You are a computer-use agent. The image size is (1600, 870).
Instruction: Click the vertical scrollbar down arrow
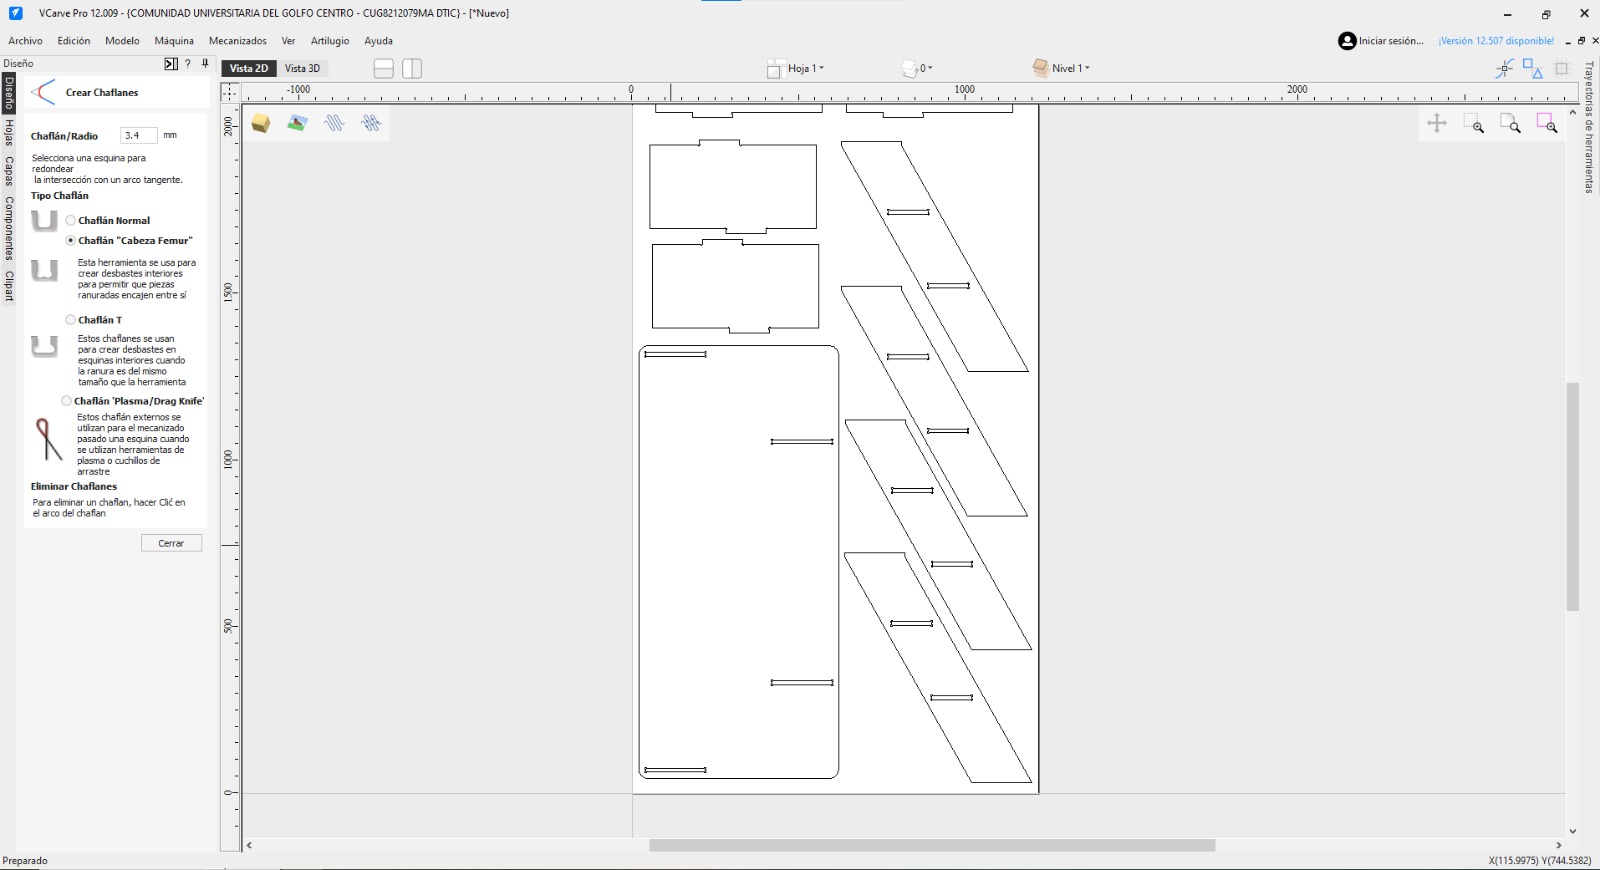coord(1573,832)
